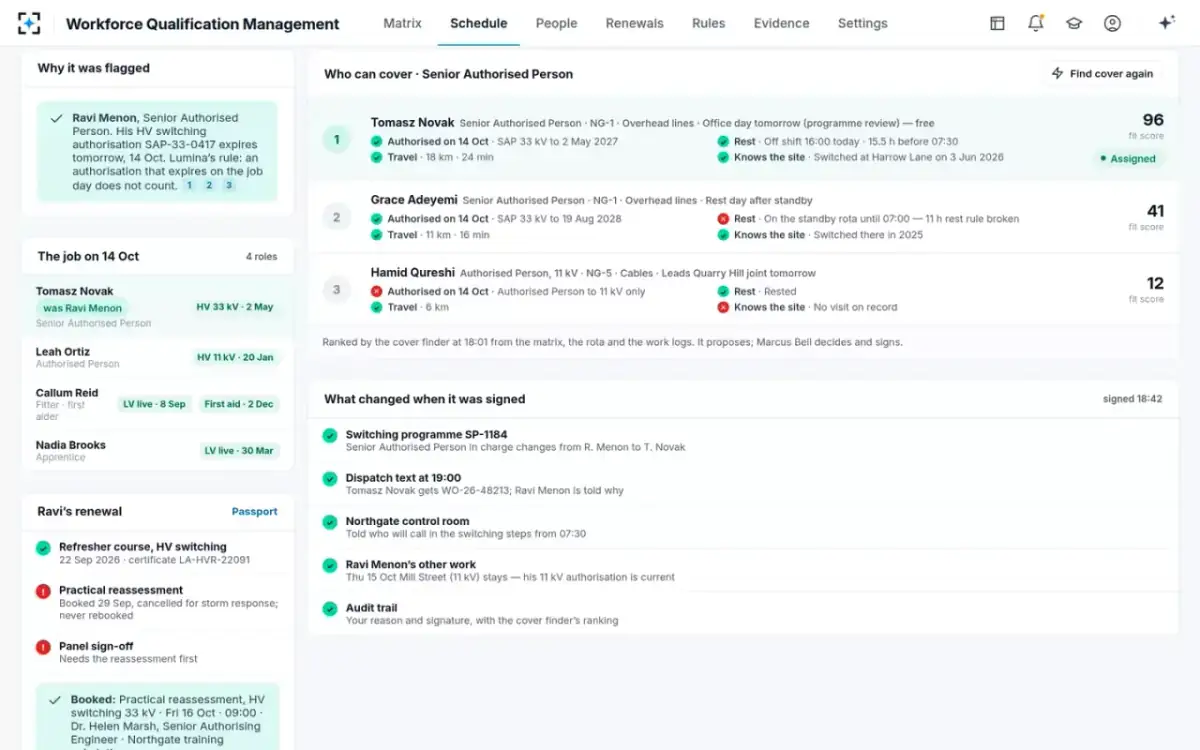Click the 'LV live · 30 Mar' chip
Screen dimensions: 1200x750
click(239, 451)
